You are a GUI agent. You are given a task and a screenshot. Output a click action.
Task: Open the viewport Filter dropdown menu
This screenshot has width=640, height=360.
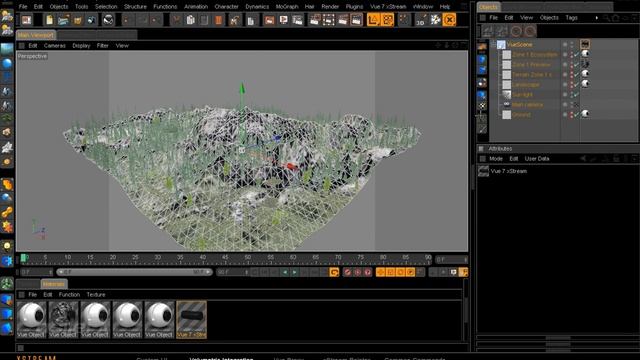tap(102, 46)
